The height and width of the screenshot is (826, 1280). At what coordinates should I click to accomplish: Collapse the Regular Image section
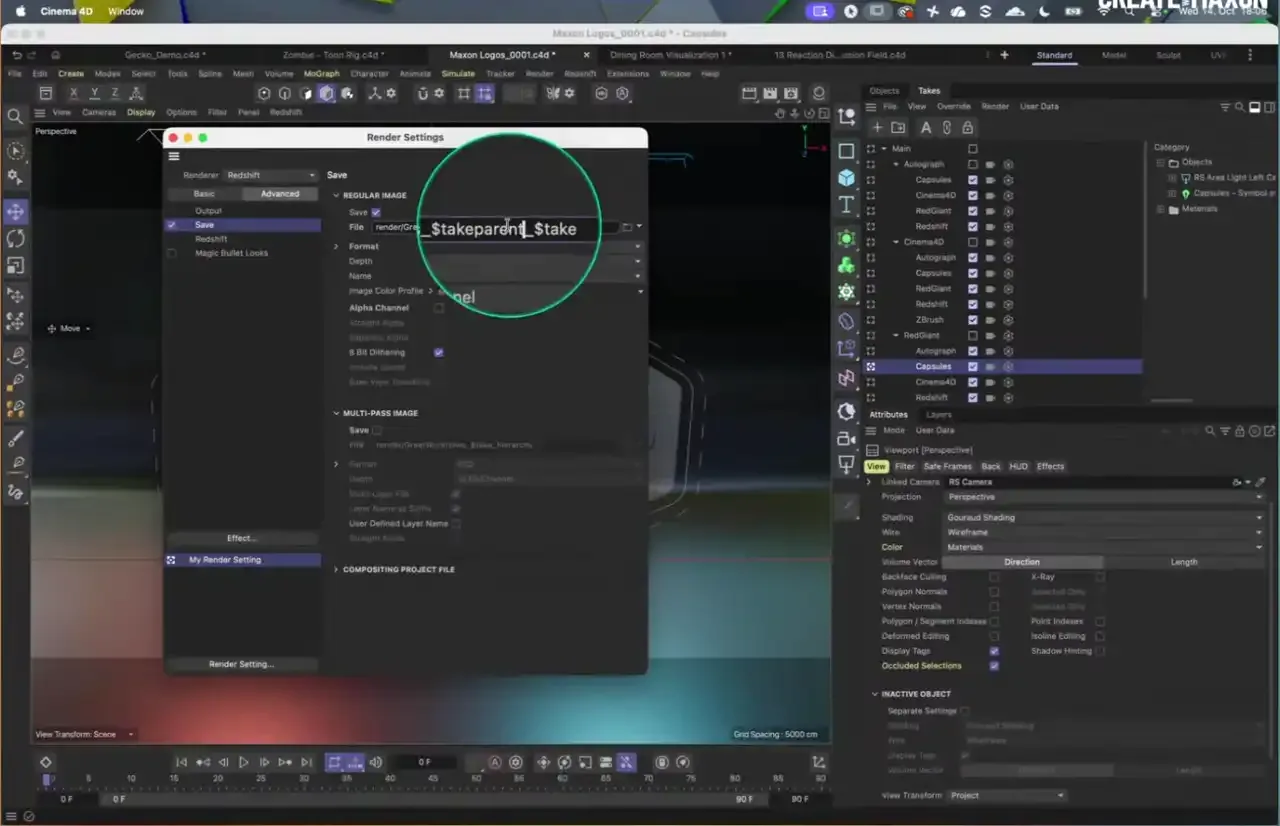(337, 196)
